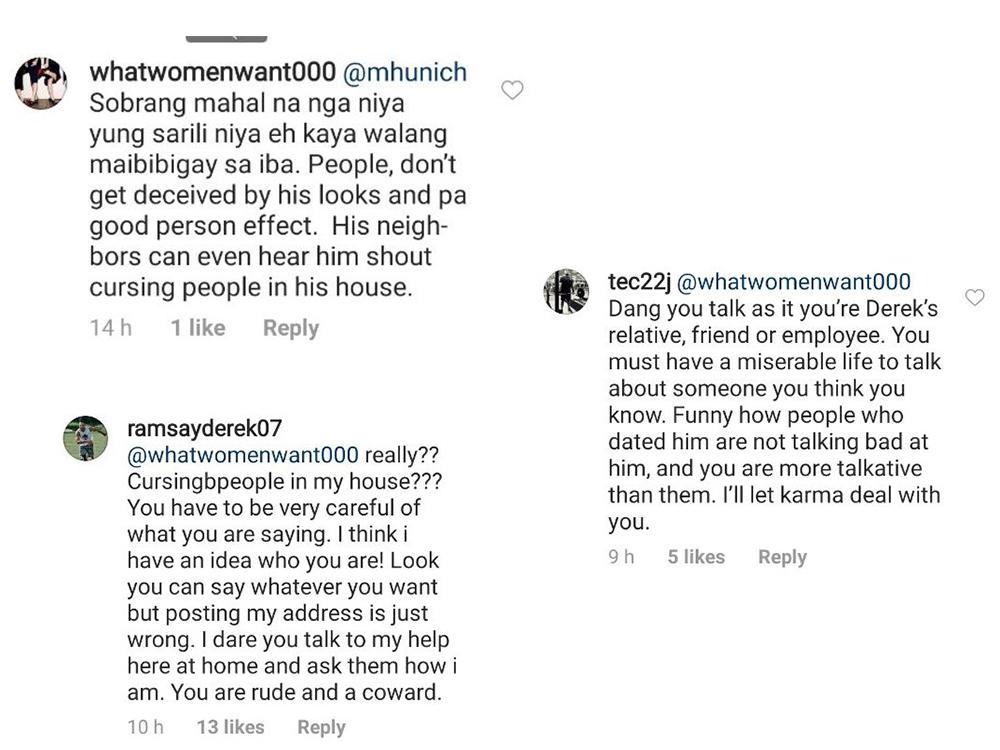Like the whatwomenwant000 comment with the heart
The image size is (1000, 750).
point(512,91)
